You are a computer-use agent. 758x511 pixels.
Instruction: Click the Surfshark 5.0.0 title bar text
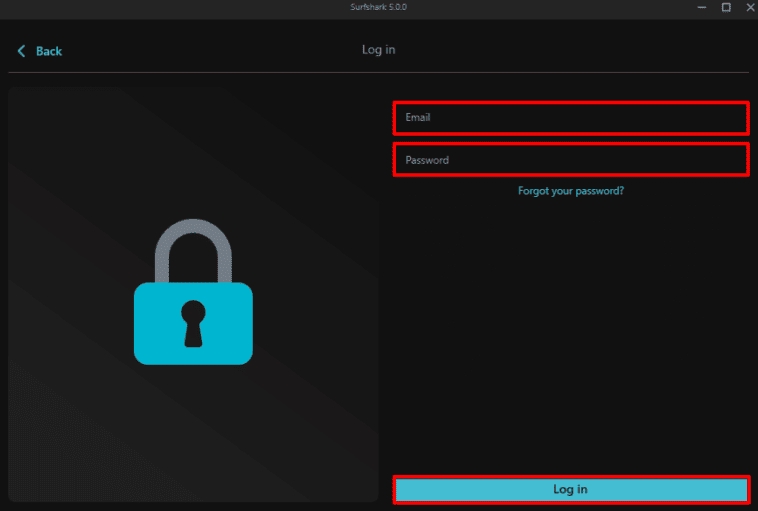click(x=378, y=7)
